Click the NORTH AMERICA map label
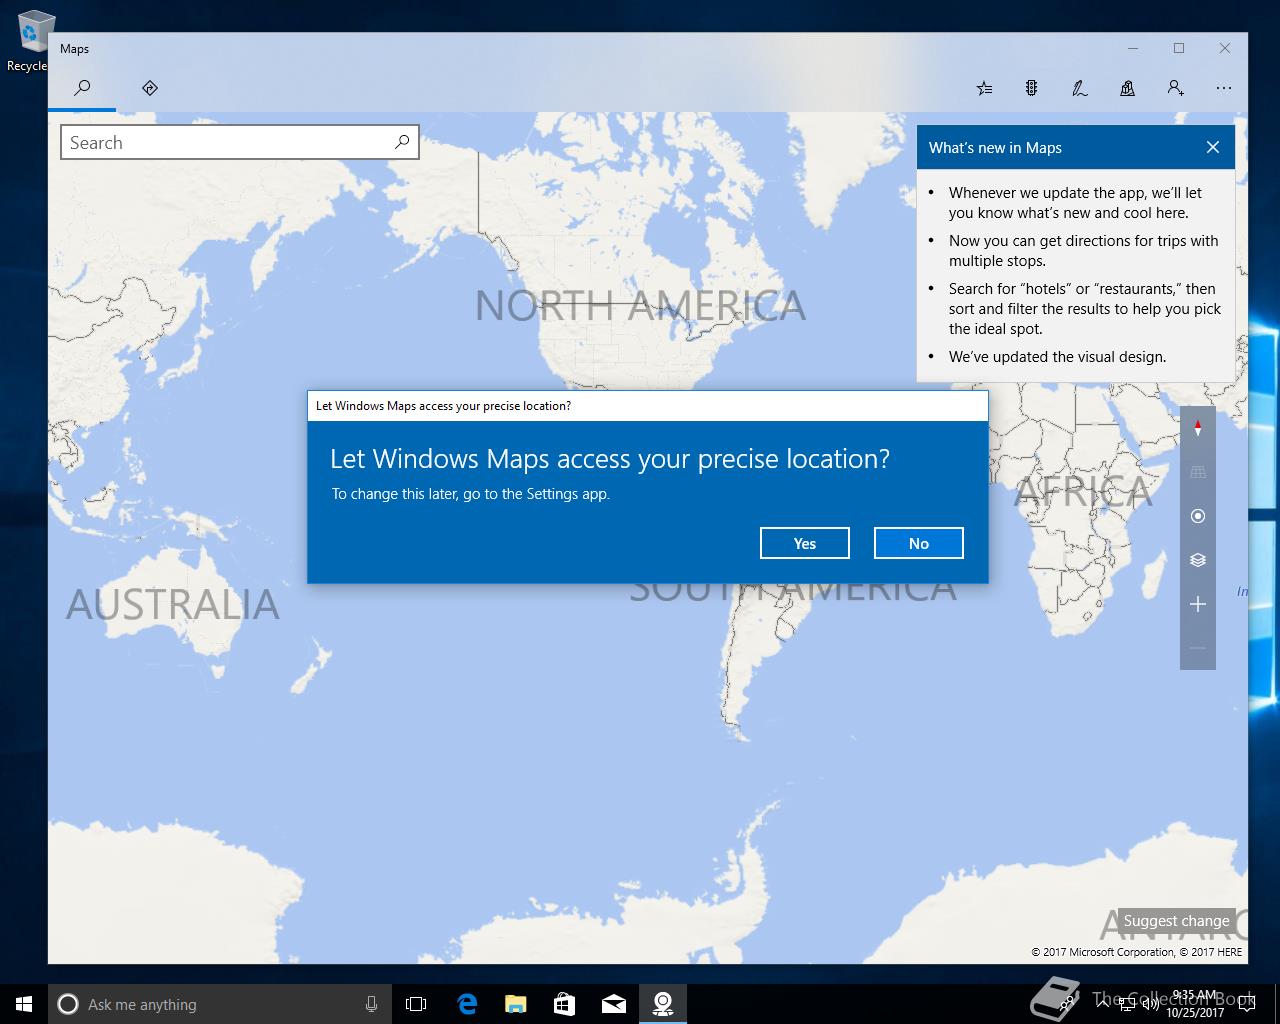Viewport: 1280px width, 1024px height. 640,306
